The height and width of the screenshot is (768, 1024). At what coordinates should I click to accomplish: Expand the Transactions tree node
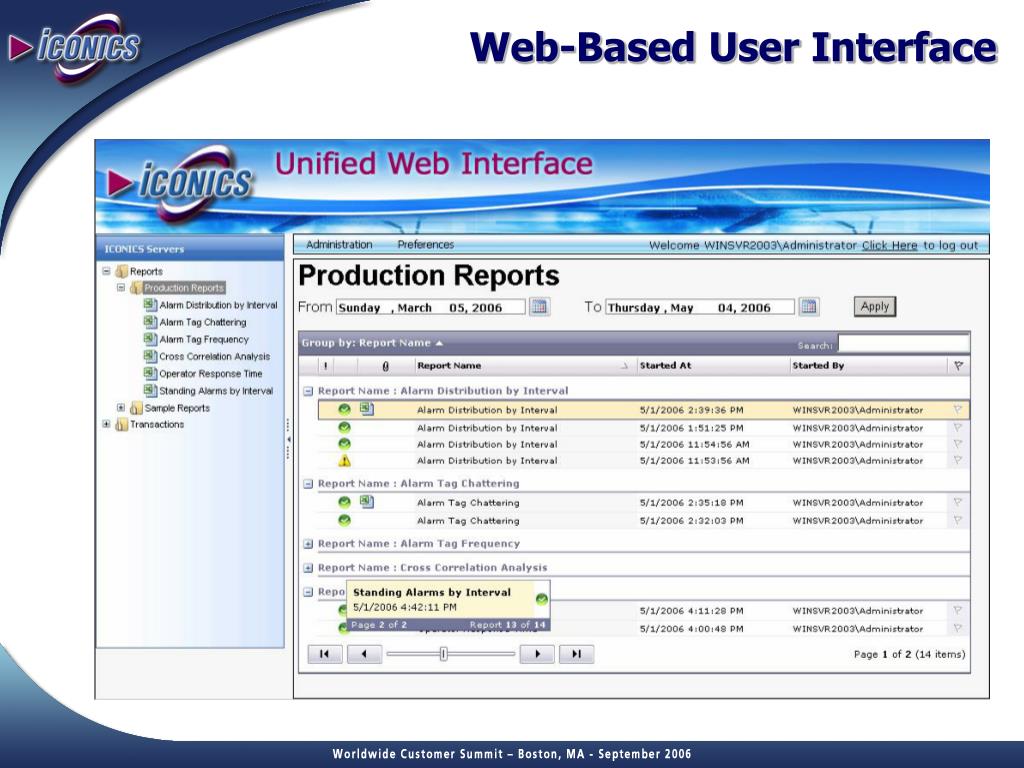pos(106,424)
